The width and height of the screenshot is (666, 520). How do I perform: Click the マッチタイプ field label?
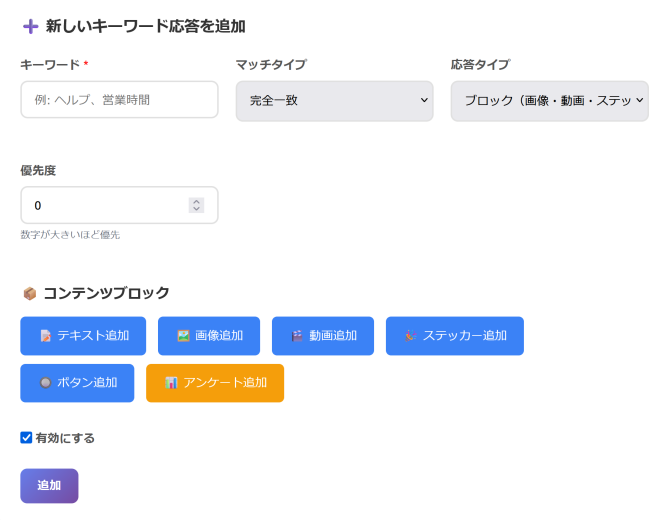coord(271,65)
